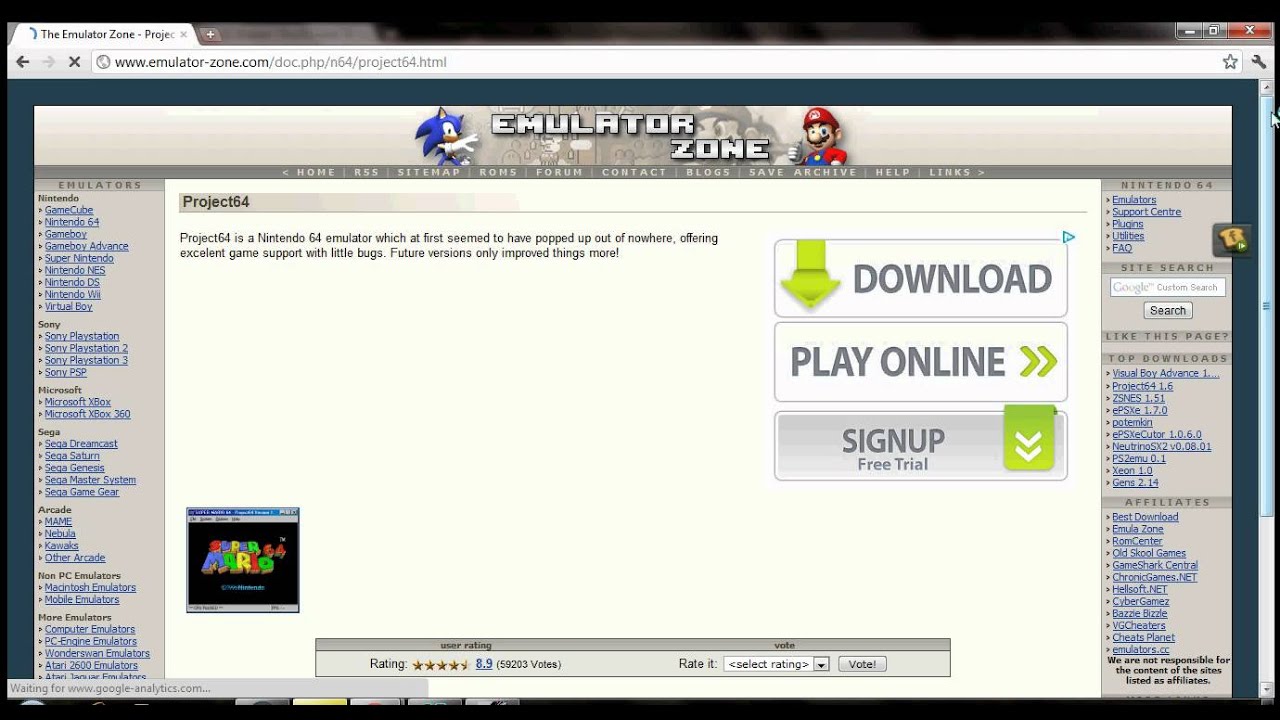
Task: Click the green DOWNLOAD ad banner
Action: pyautogui.click(x=920, y=278)
